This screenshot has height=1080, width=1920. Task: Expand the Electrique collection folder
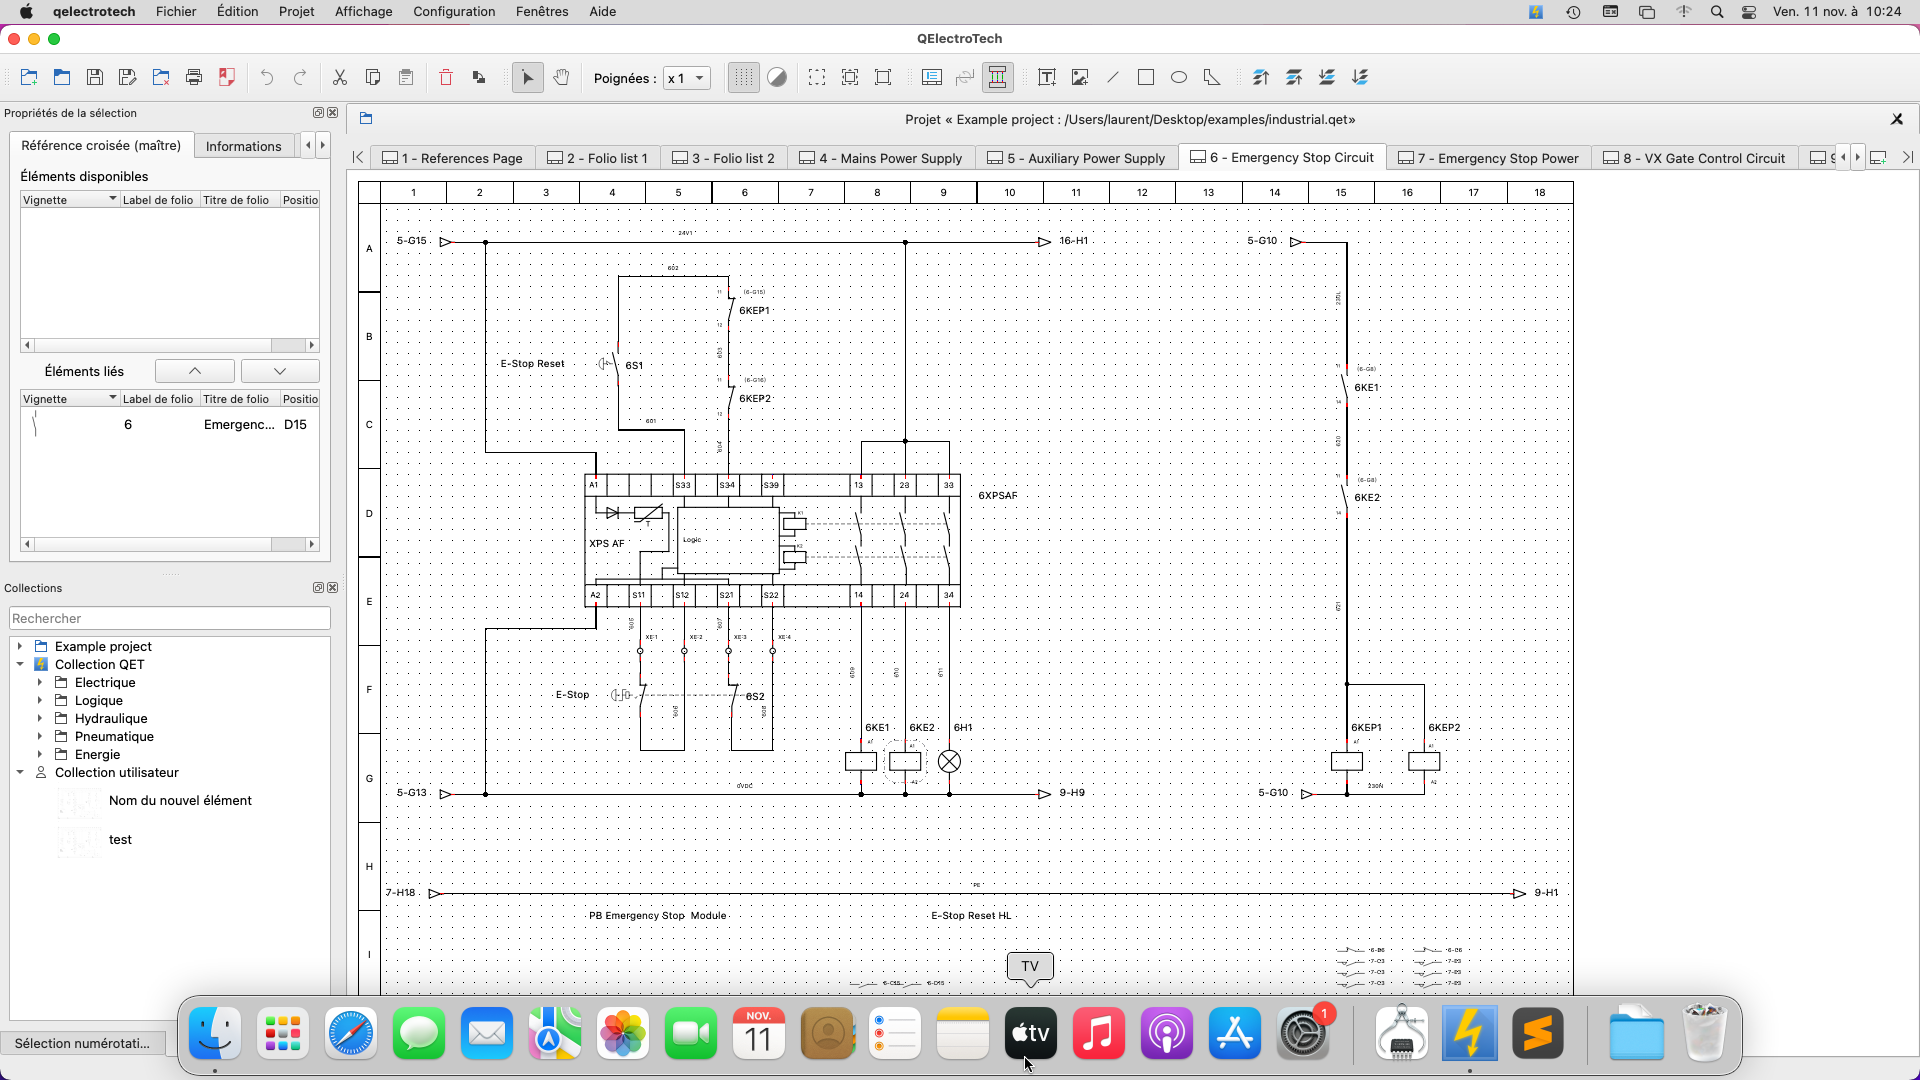pyautogui.click(x=40, y=682)
